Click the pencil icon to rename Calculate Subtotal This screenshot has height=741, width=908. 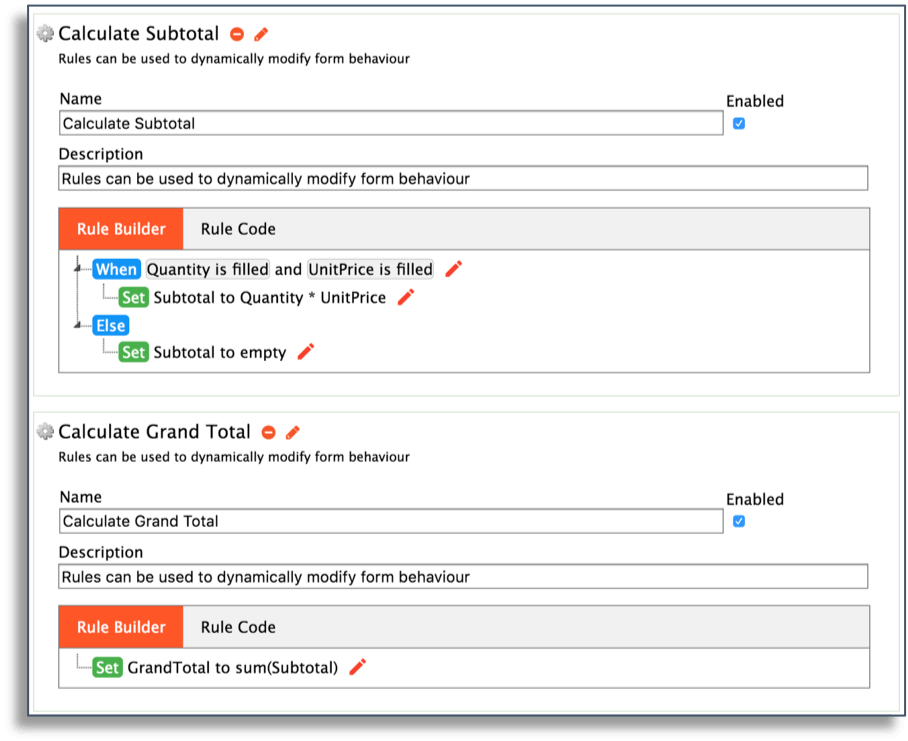tap(260, 33)
